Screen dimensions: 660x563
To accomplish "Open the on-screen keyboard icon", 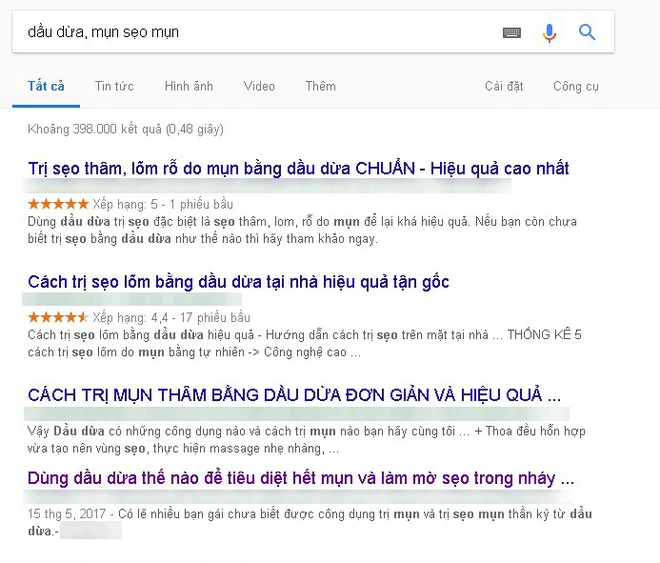I will (511, 33).
